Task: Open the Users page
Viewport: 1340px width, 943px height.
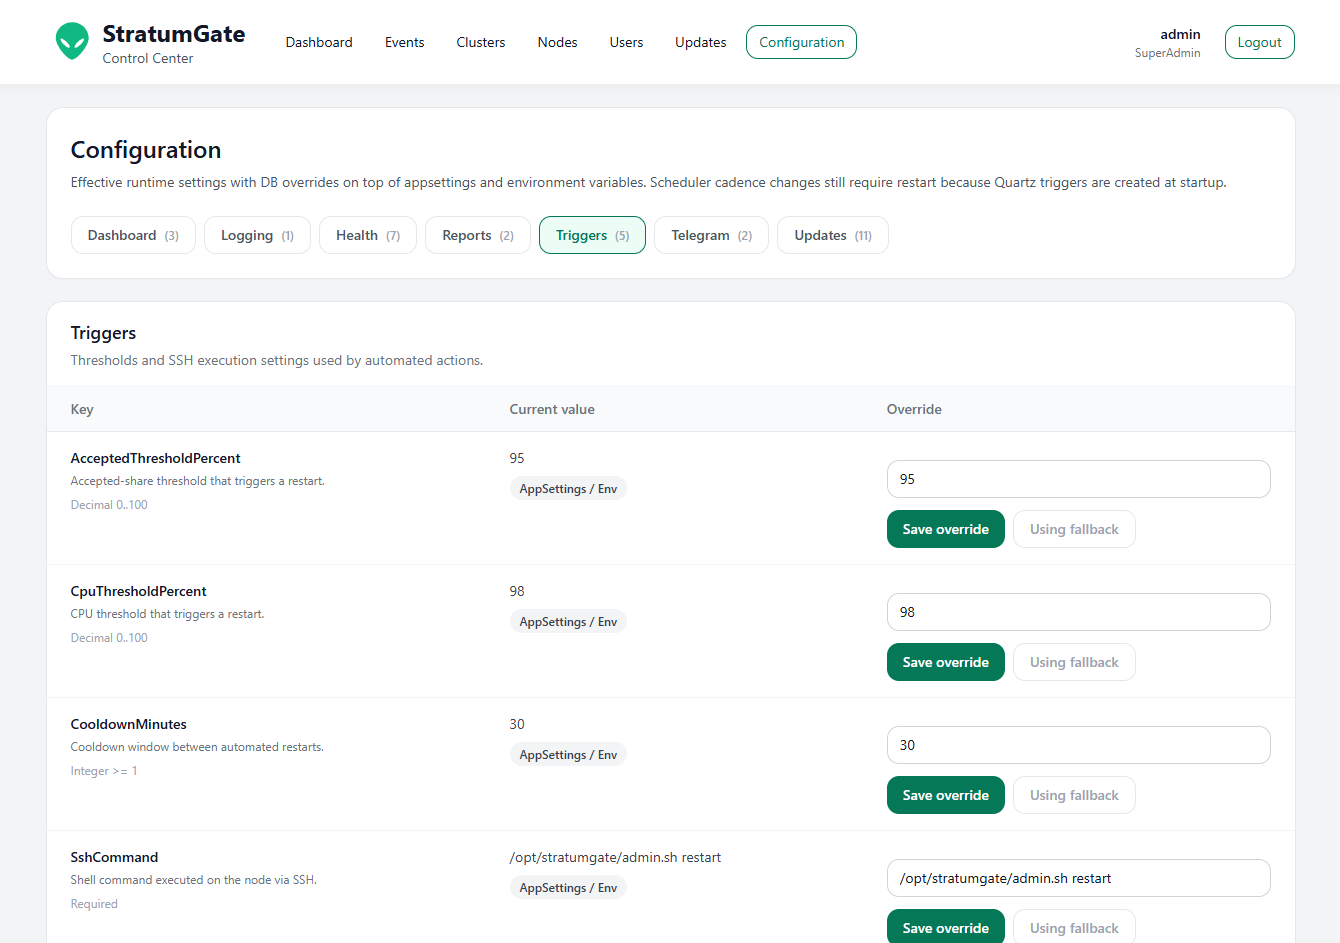Action: 626,42
